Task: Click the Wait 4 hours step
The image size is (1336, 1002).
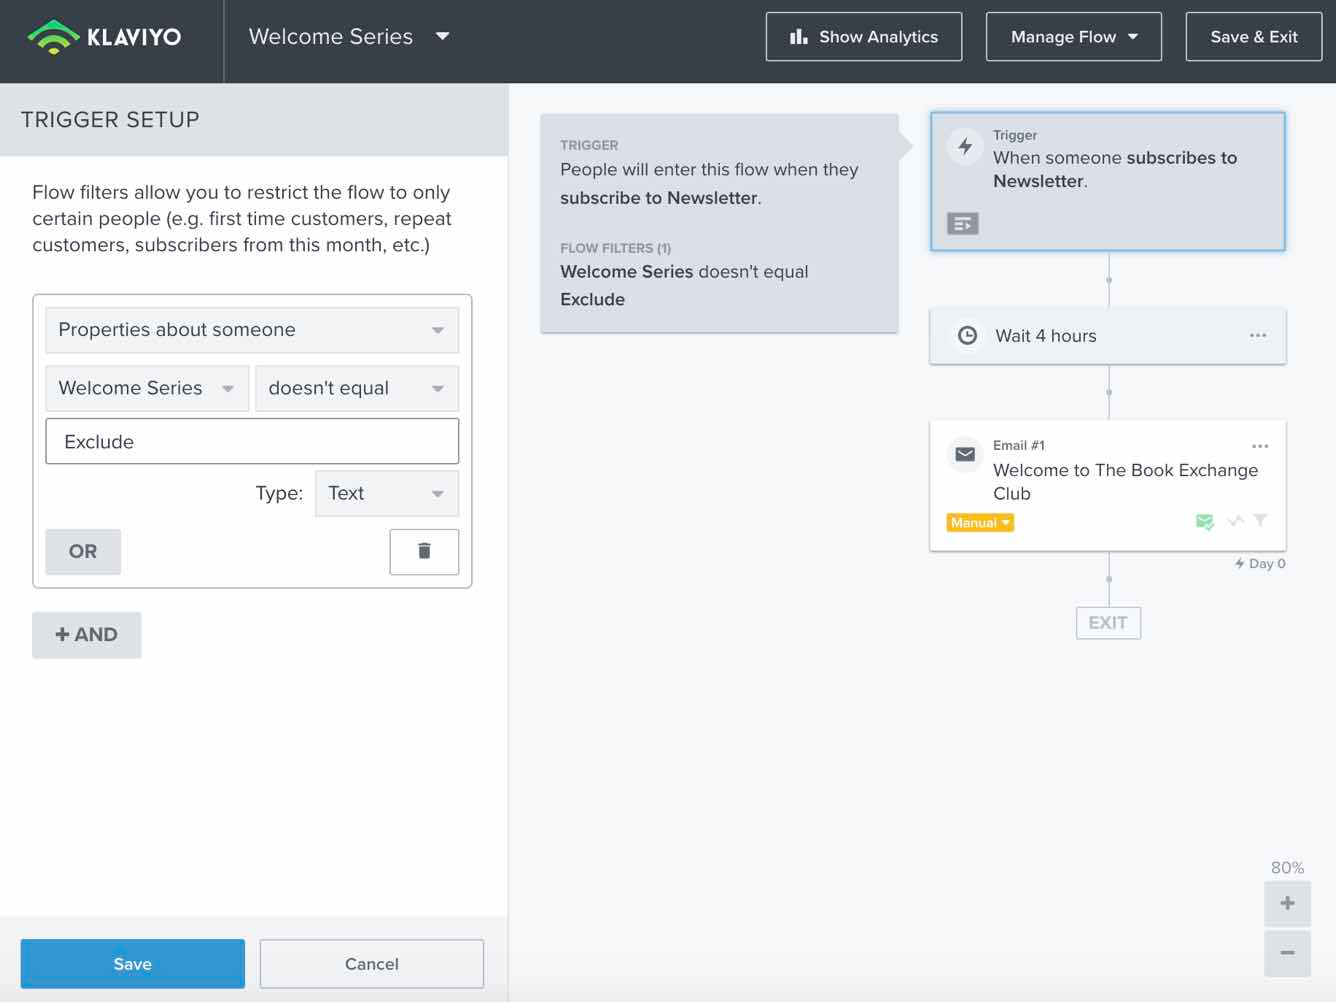Action: pyautogui.click(x=1108, y=336)
